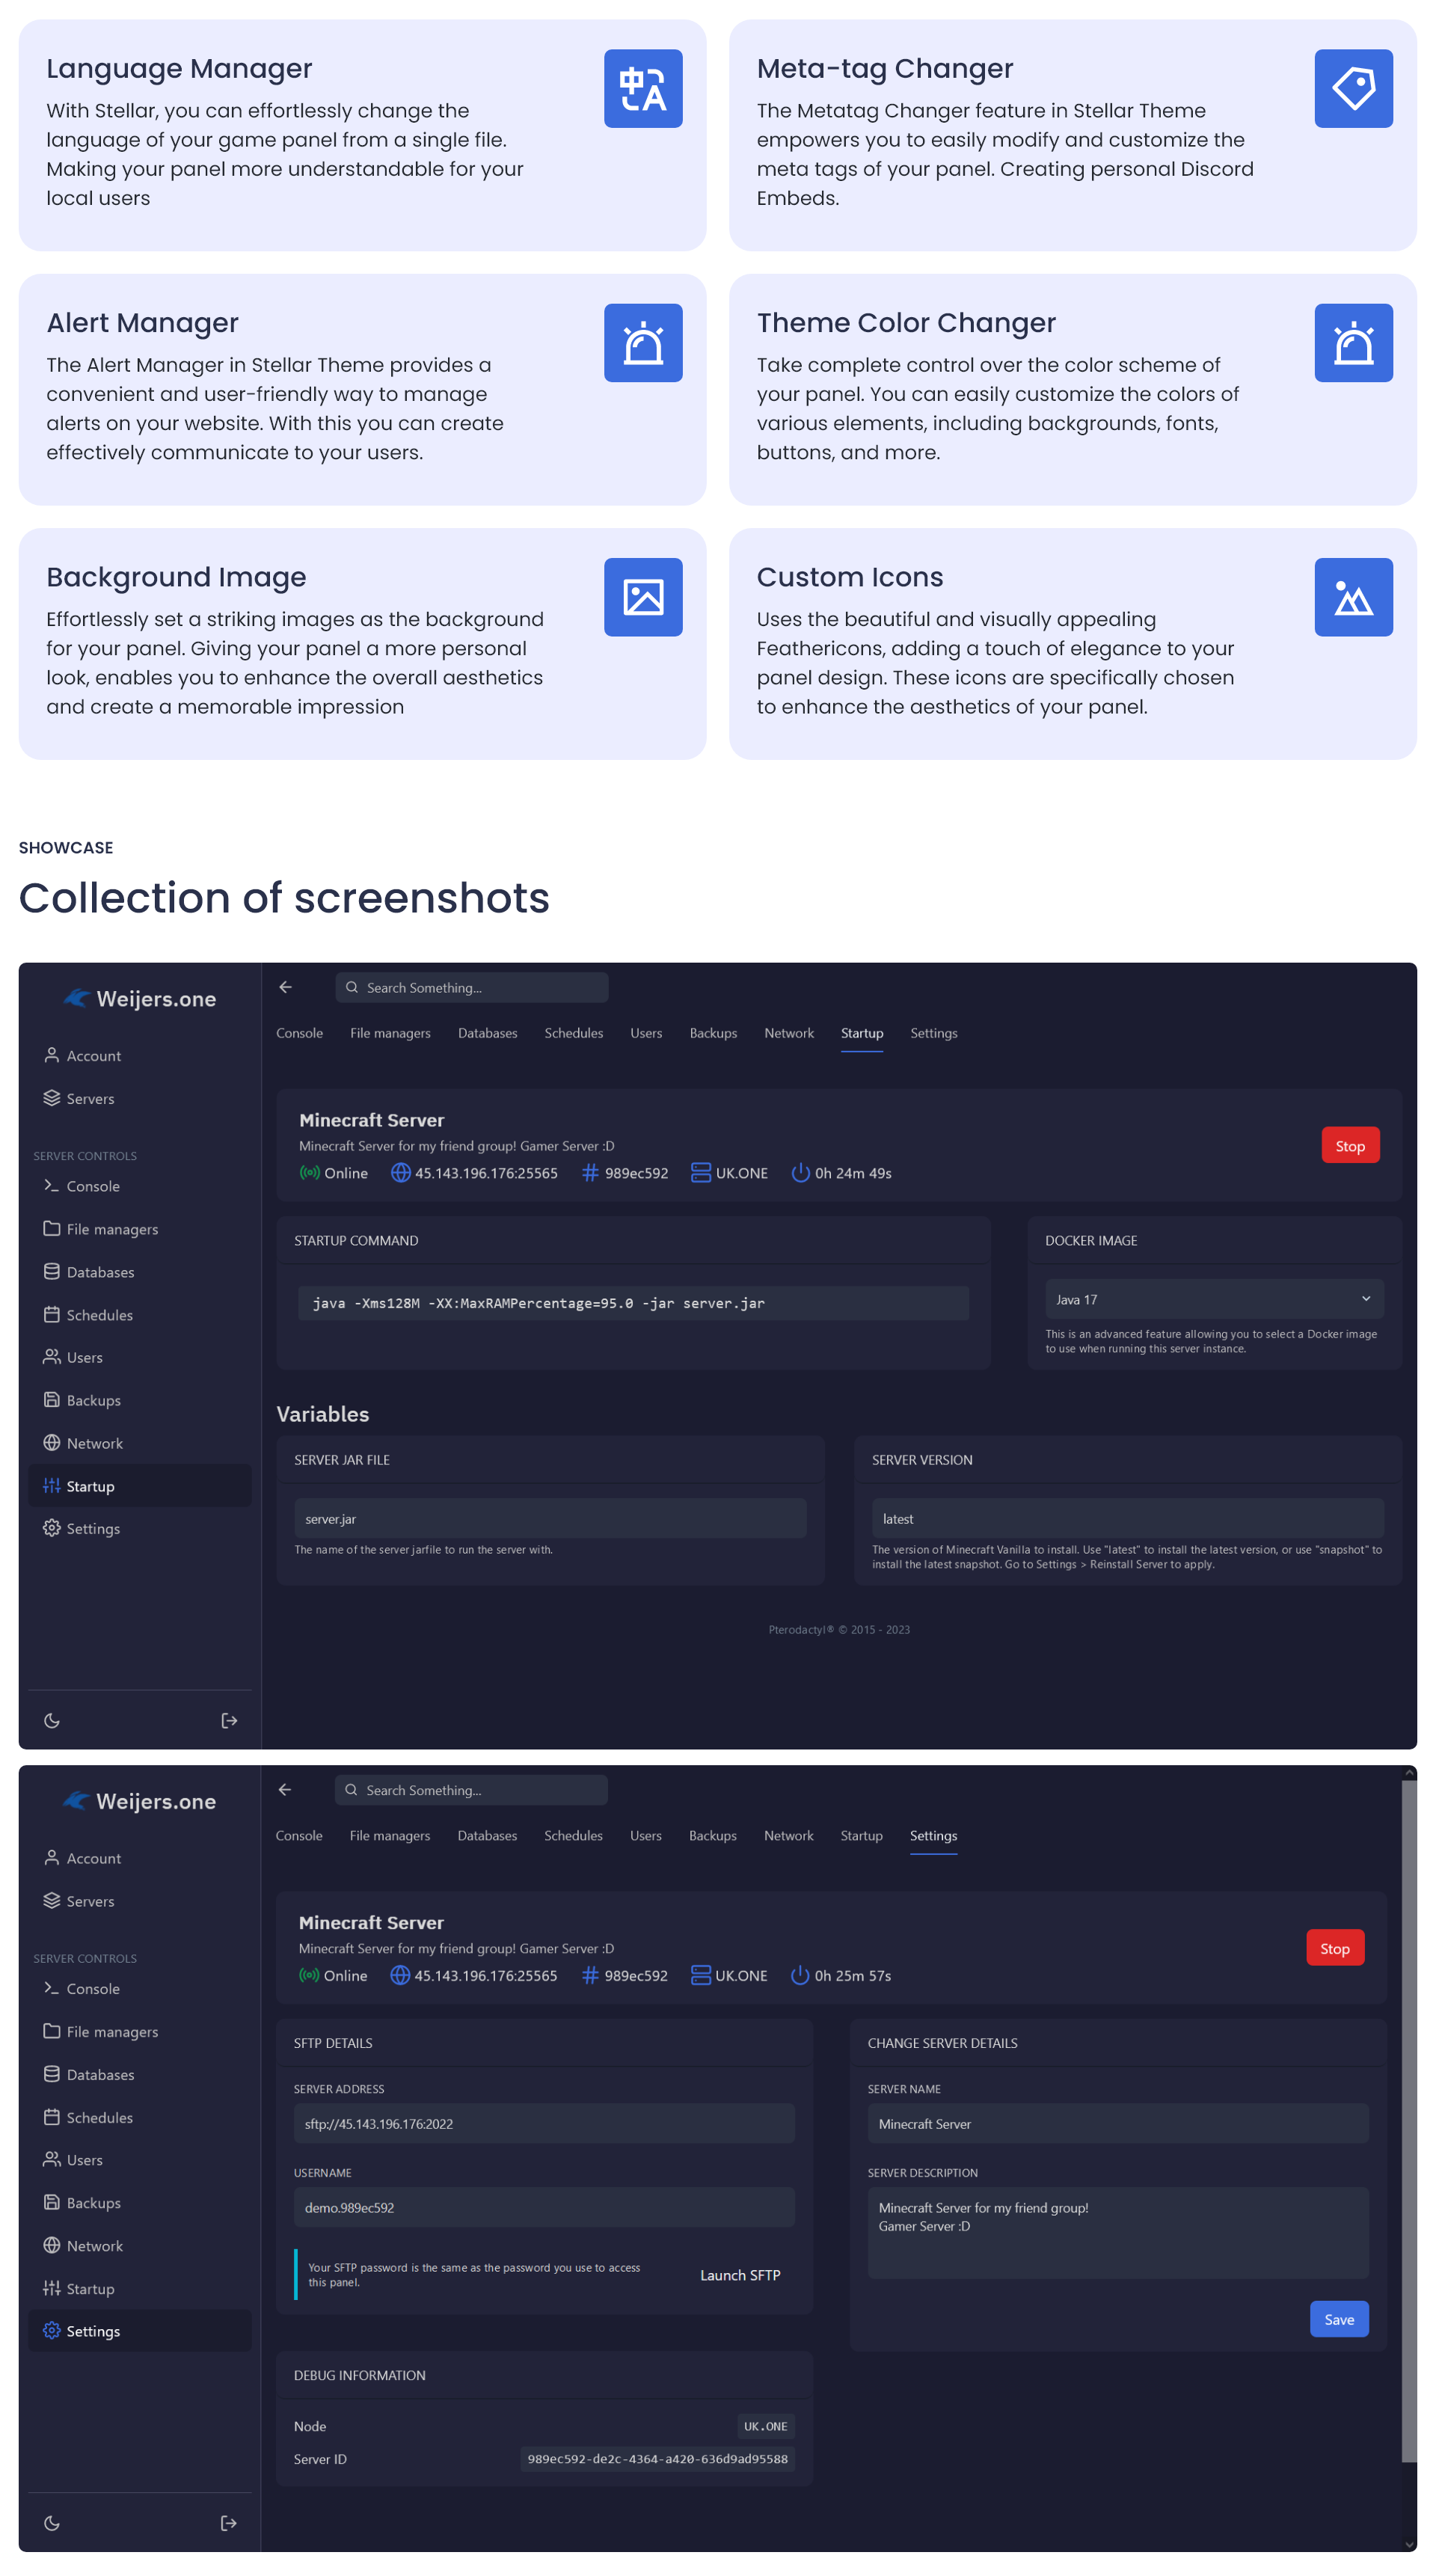Expand the Java 17 Docker image dropdown
The width and height of the screenshot is (1436, 2576).
tap(1214, 1299)
